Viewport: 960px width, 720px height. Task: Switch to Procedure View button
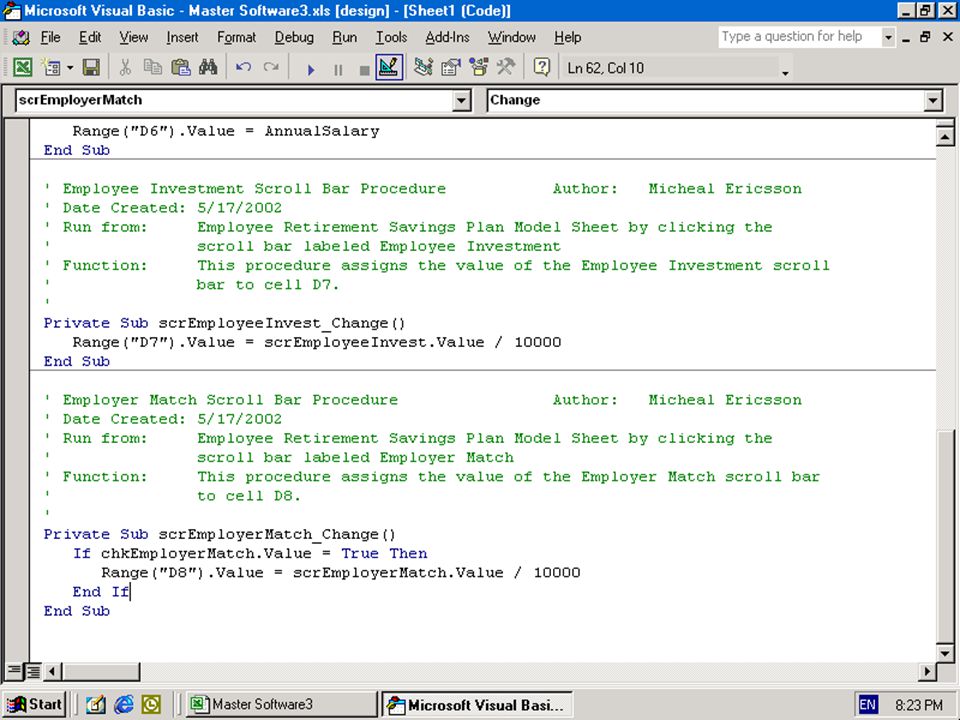tap(14, 672)
